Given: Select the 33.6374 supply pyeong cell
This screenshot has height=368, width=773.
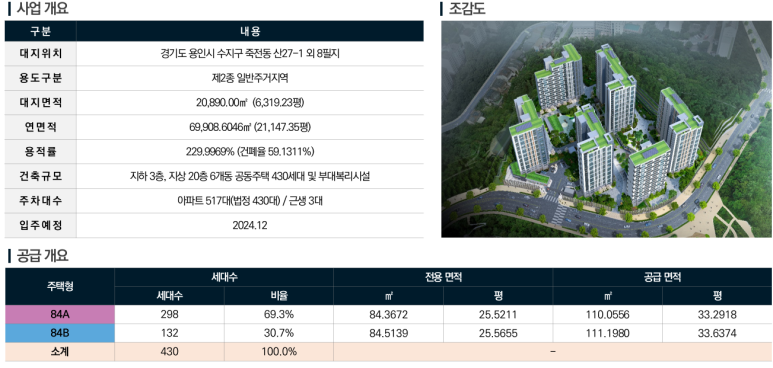Looking at the screenshot, I should click(717, 333).
